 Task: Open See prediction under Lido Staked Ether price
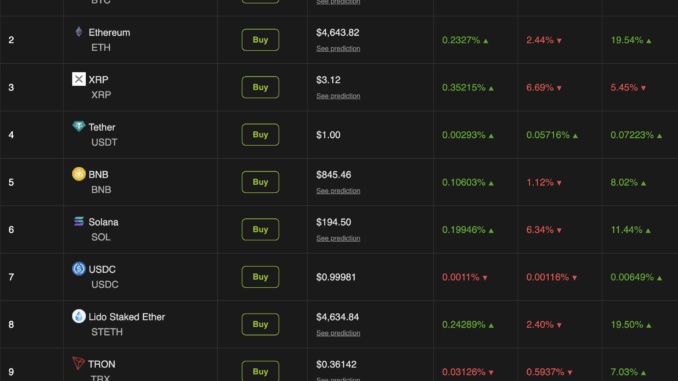click(x=338, y=333)
